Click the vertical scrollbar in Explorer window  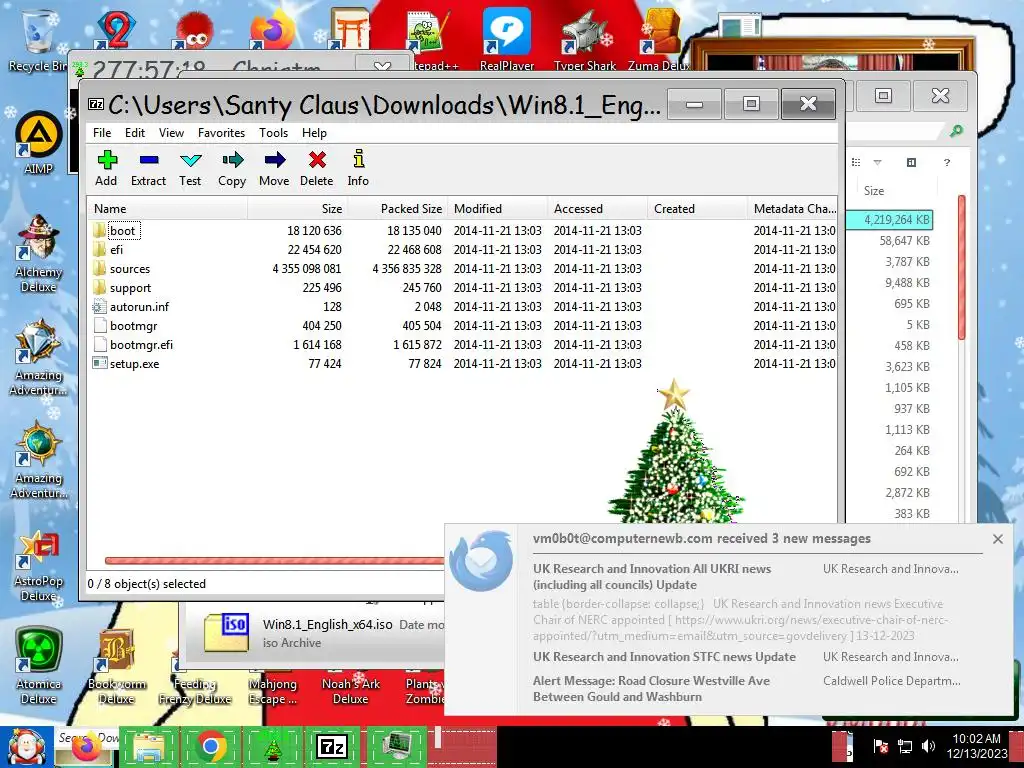962,266
